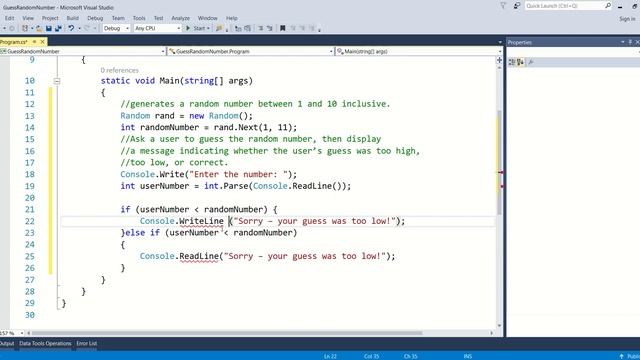Click the Col 35 status bar indicator

click(371, 356)
